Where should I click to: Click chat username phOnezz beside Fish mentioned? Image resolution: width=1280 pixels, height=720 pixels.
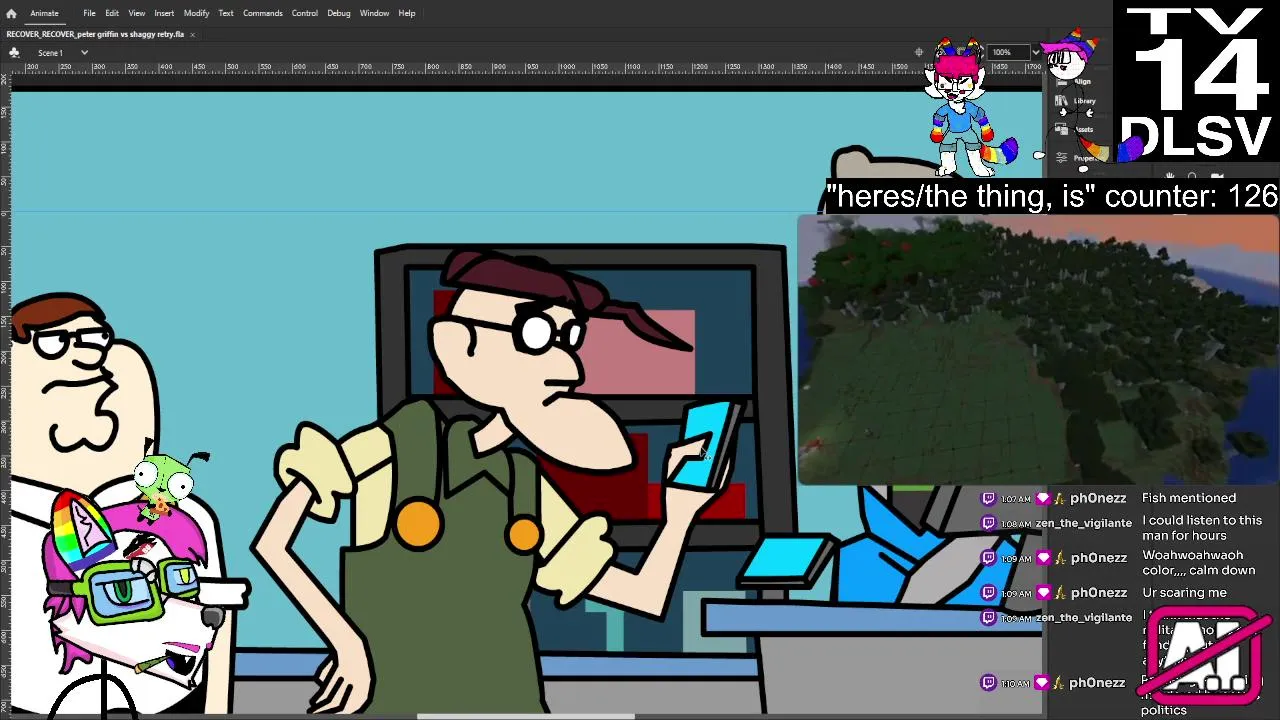[1098, 498]
